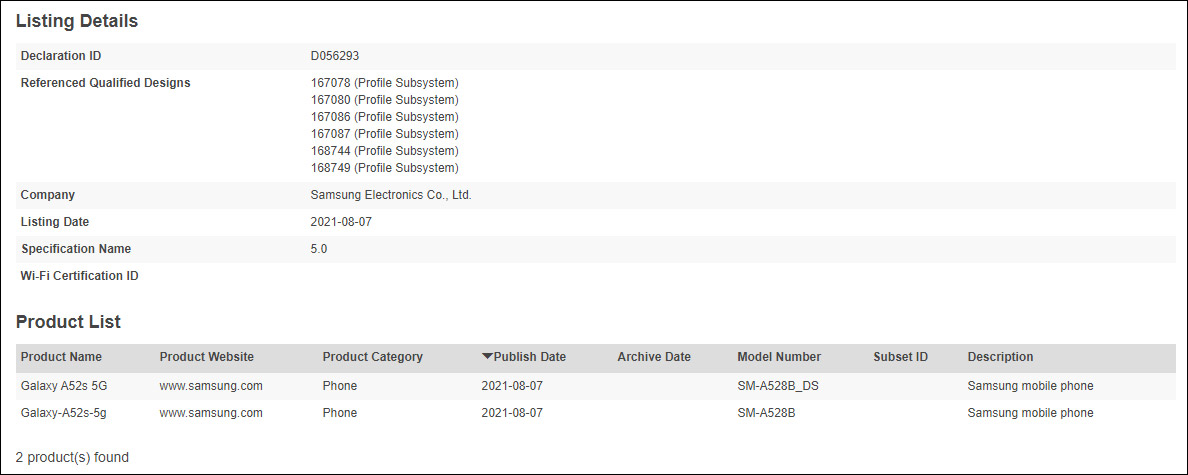Click the Subset ID column header
Viewport: 1188px width, 475px height.
point(900,357)
